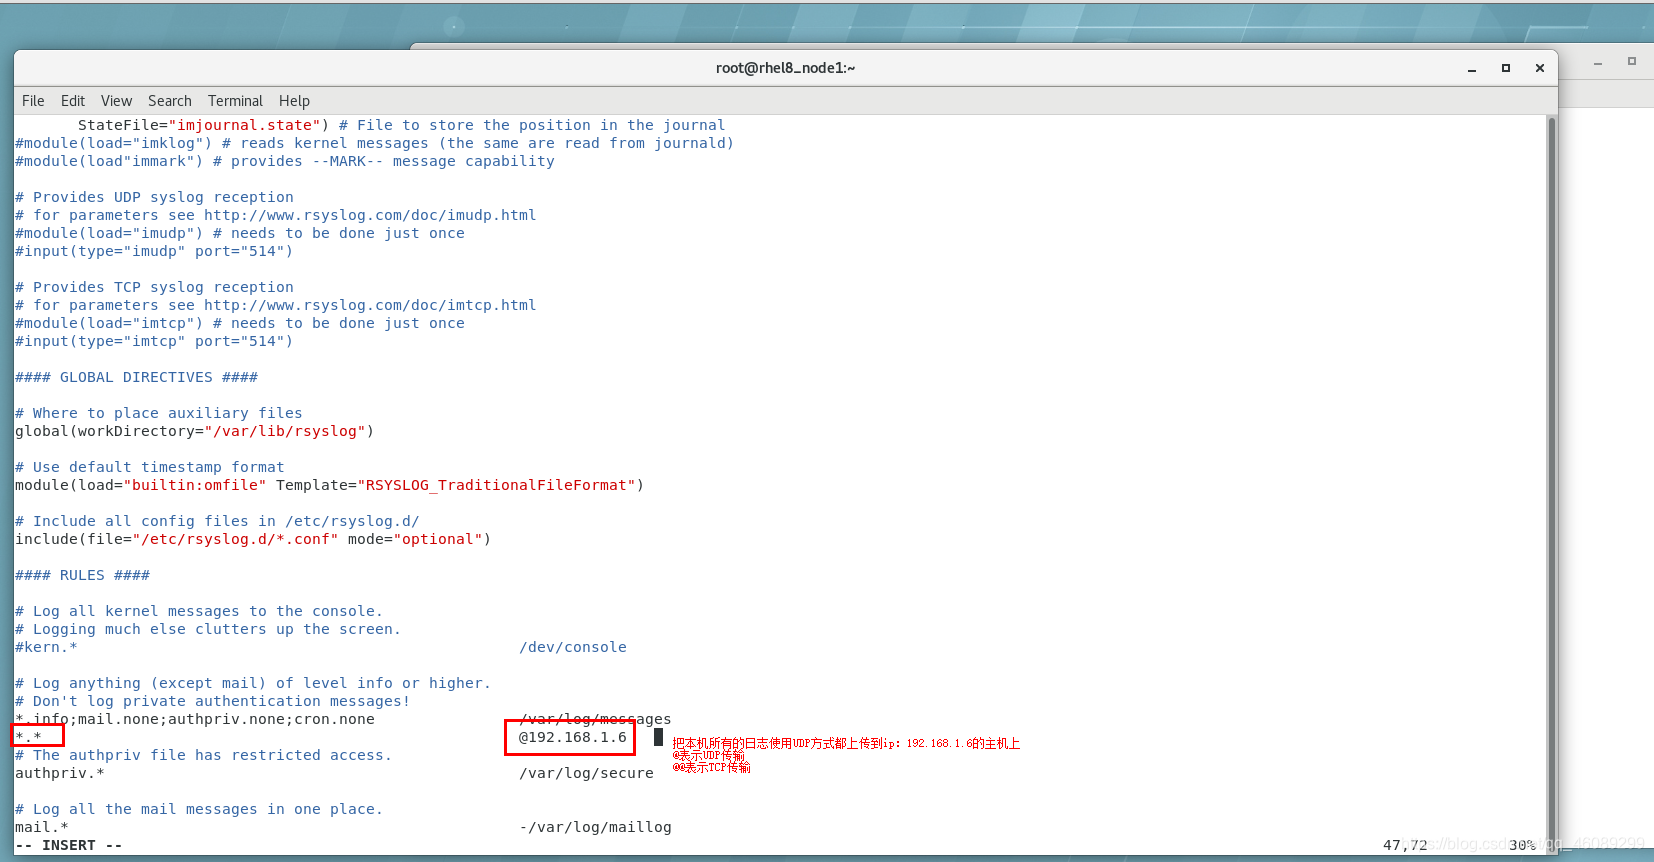The image size is (1654, 862).
Task: Click the mail.* selector
Action: click(x=42, y=827)
